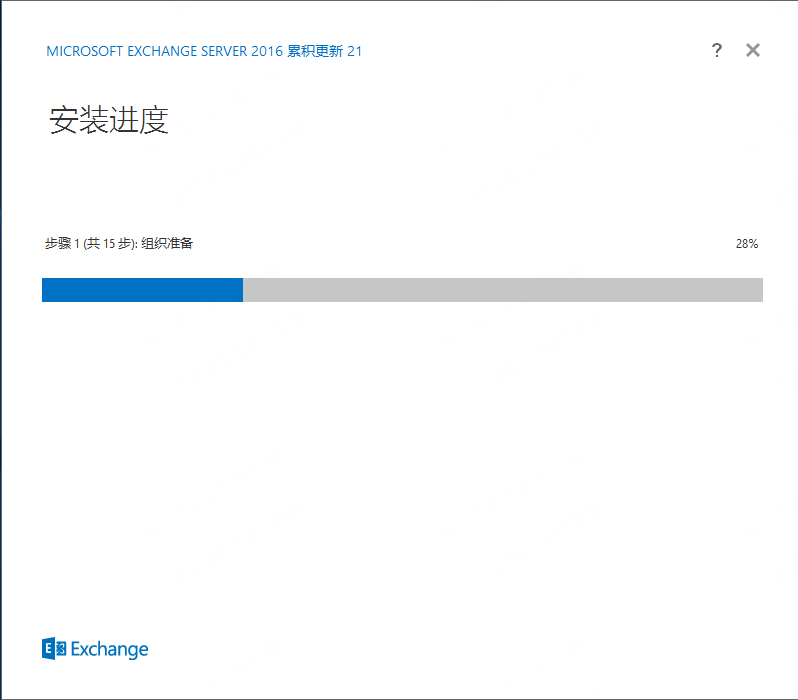Click the 安装进度 heading
Image resolution: width=798 pixels, height=700 pixels.
click(x=108, y=121)
